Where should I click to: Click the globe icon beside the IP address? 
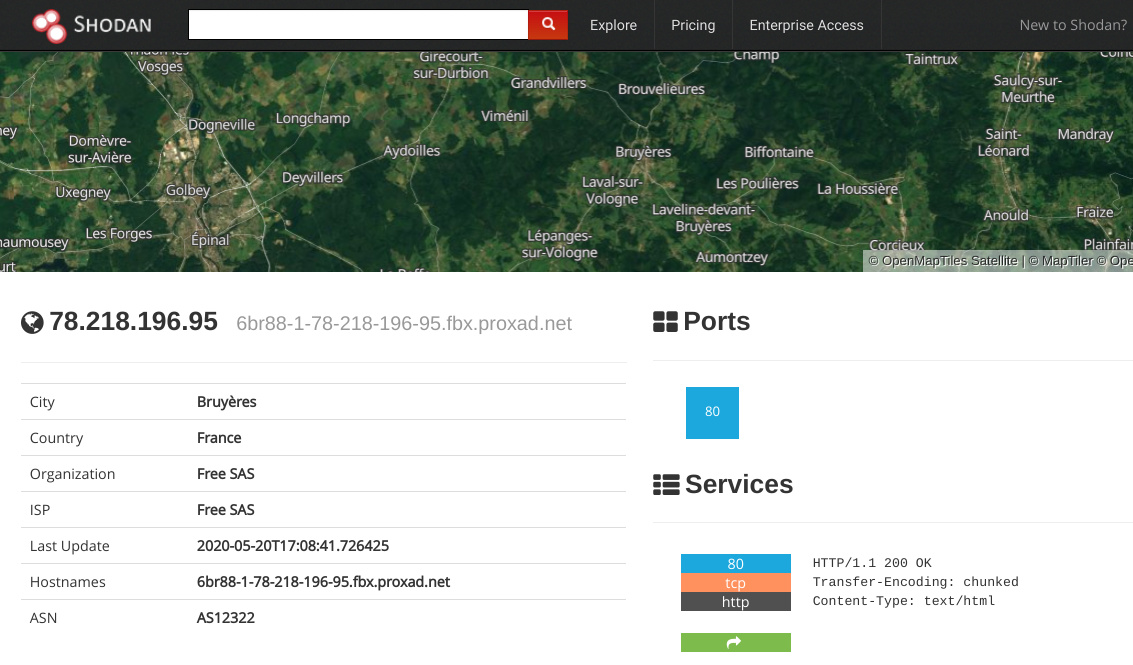[x=33, y=322]
